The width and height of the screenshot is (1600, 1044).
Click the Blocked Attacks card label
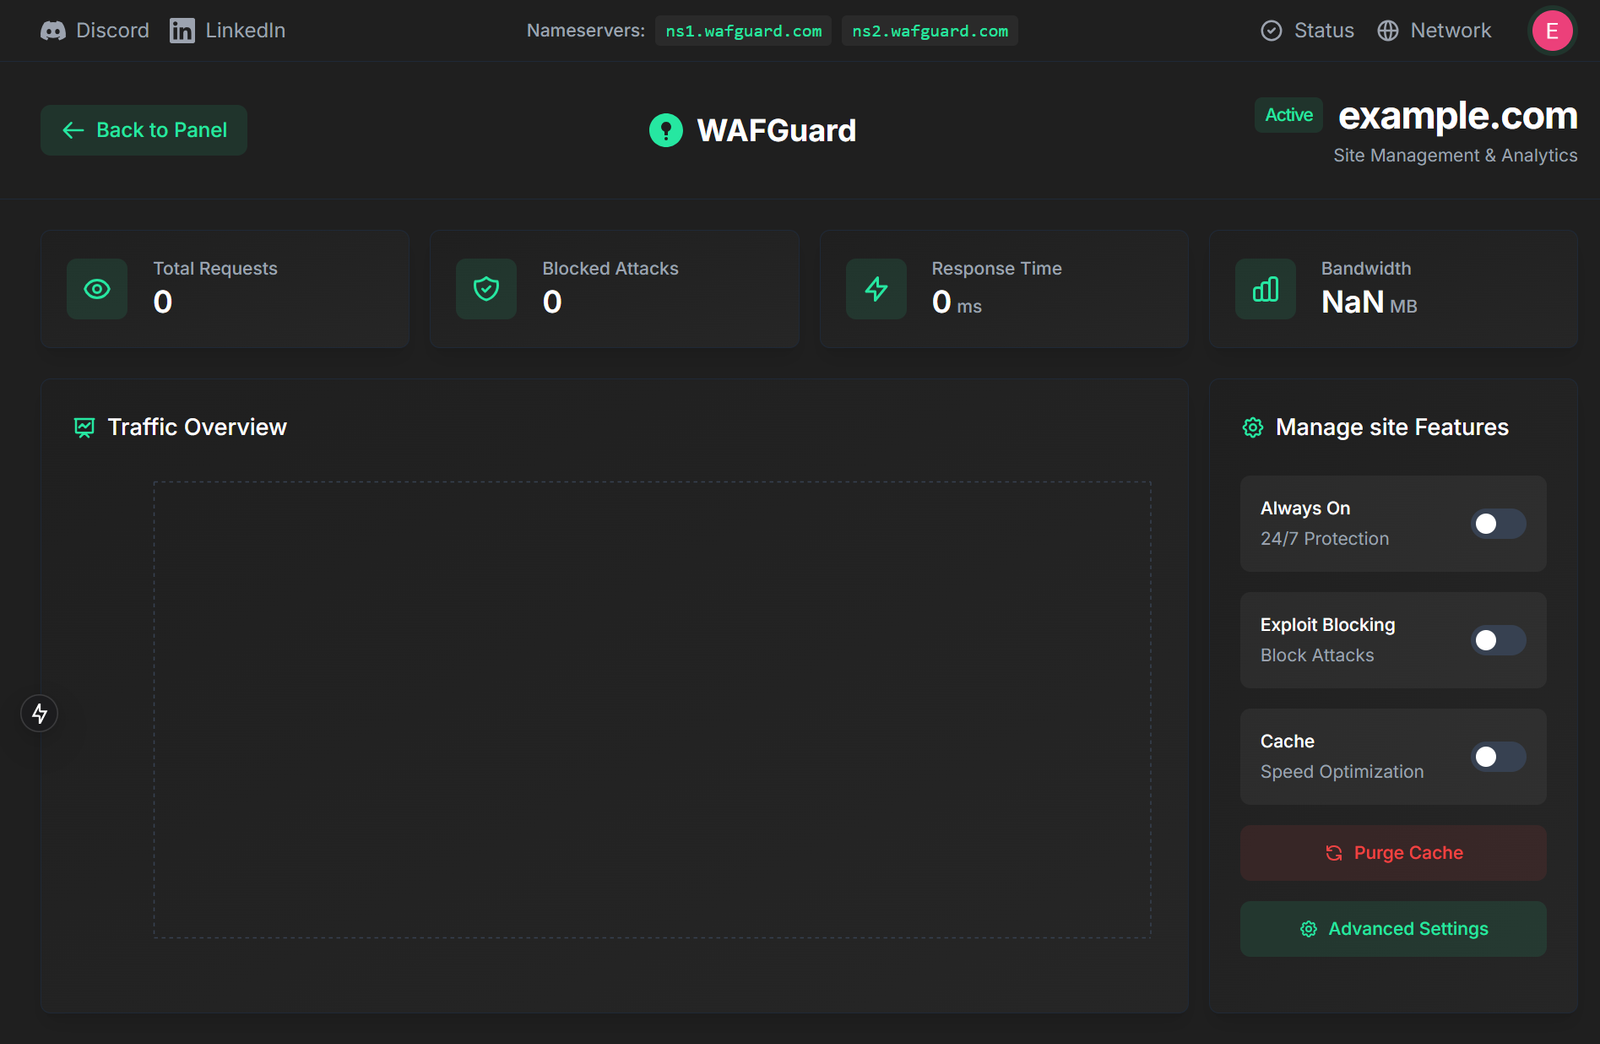point(610,268)
